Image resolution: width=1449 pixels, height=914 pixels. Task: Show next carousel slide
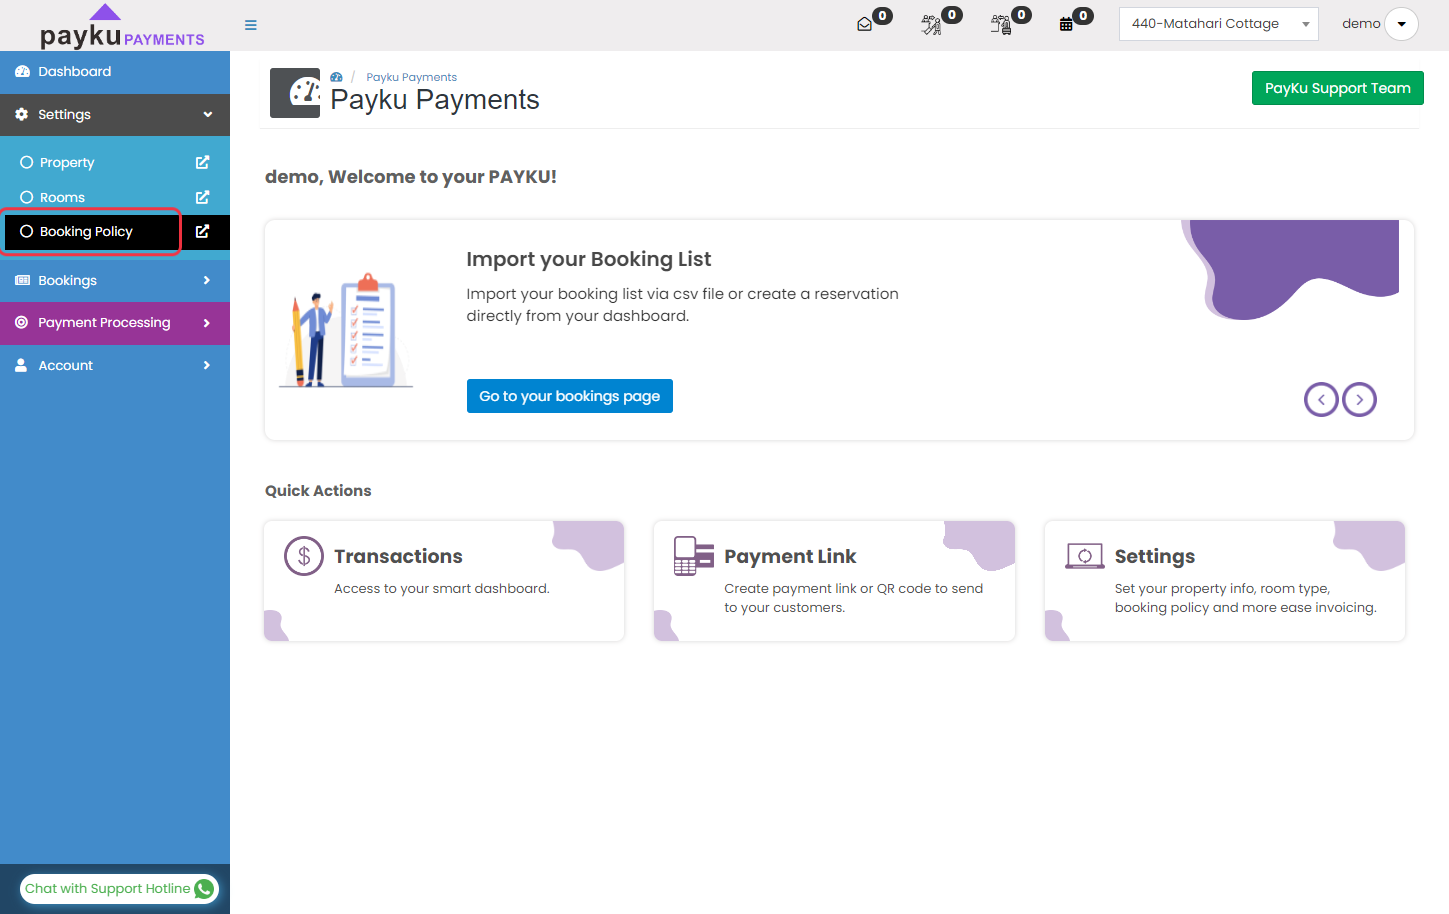(1359, 400)
